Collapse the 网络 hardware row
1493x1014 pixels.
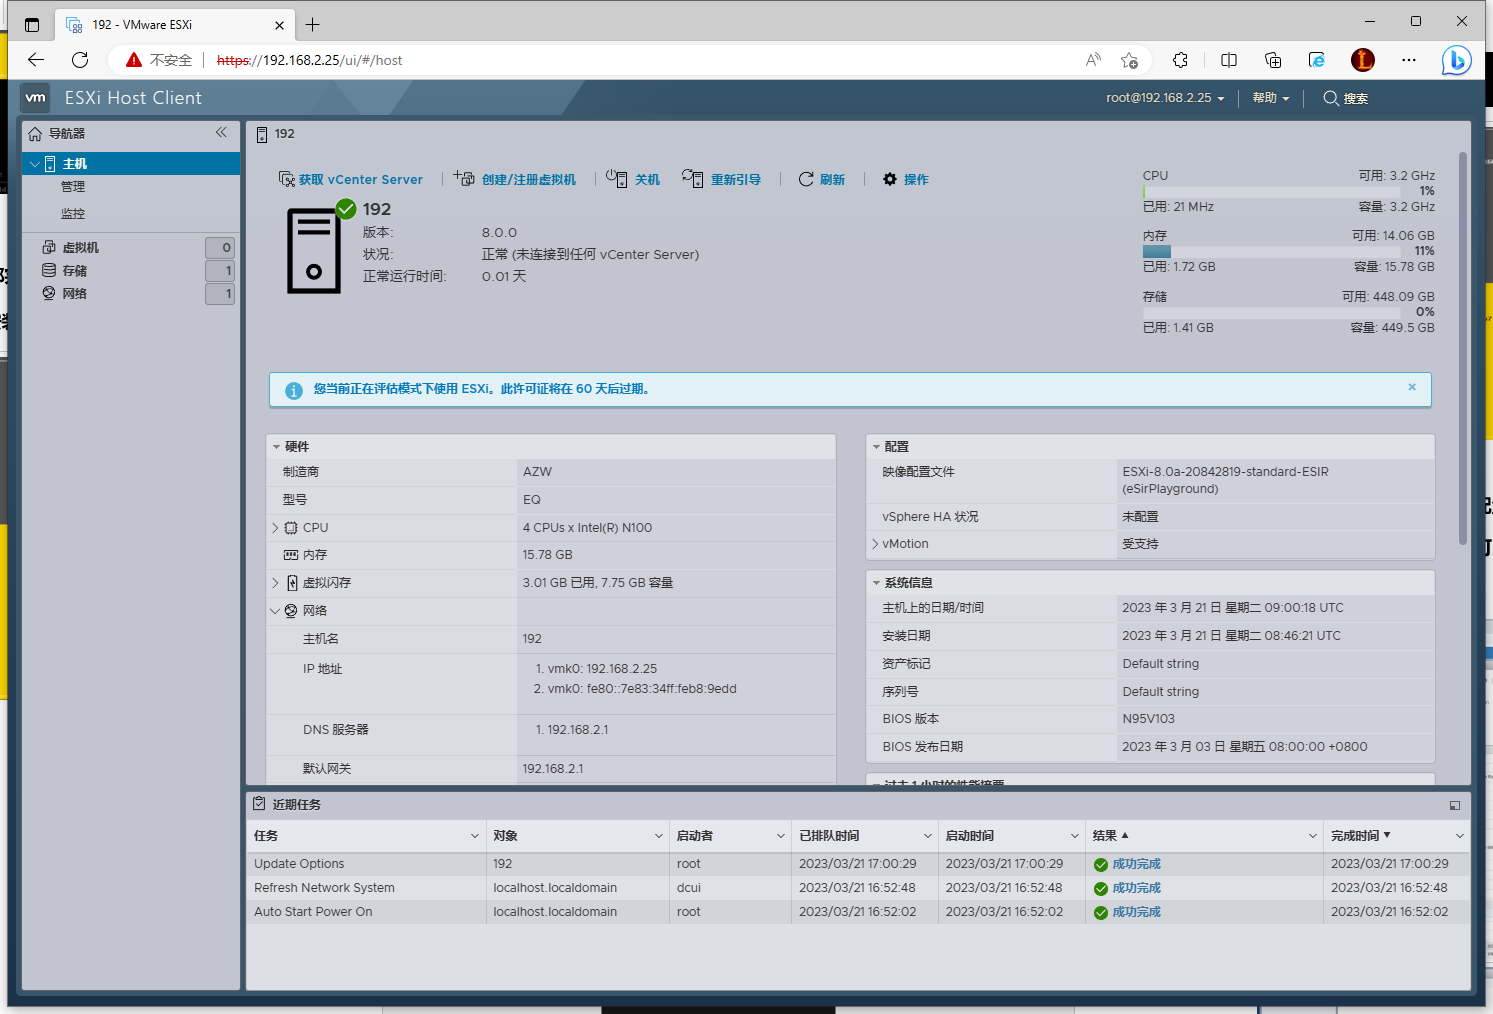click(x=275, y=611)
